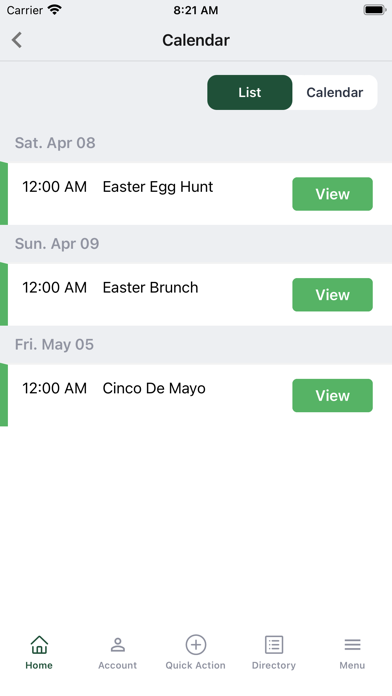Open the Directory list icon
Screen dimensions: 392x696
point(274,645)
